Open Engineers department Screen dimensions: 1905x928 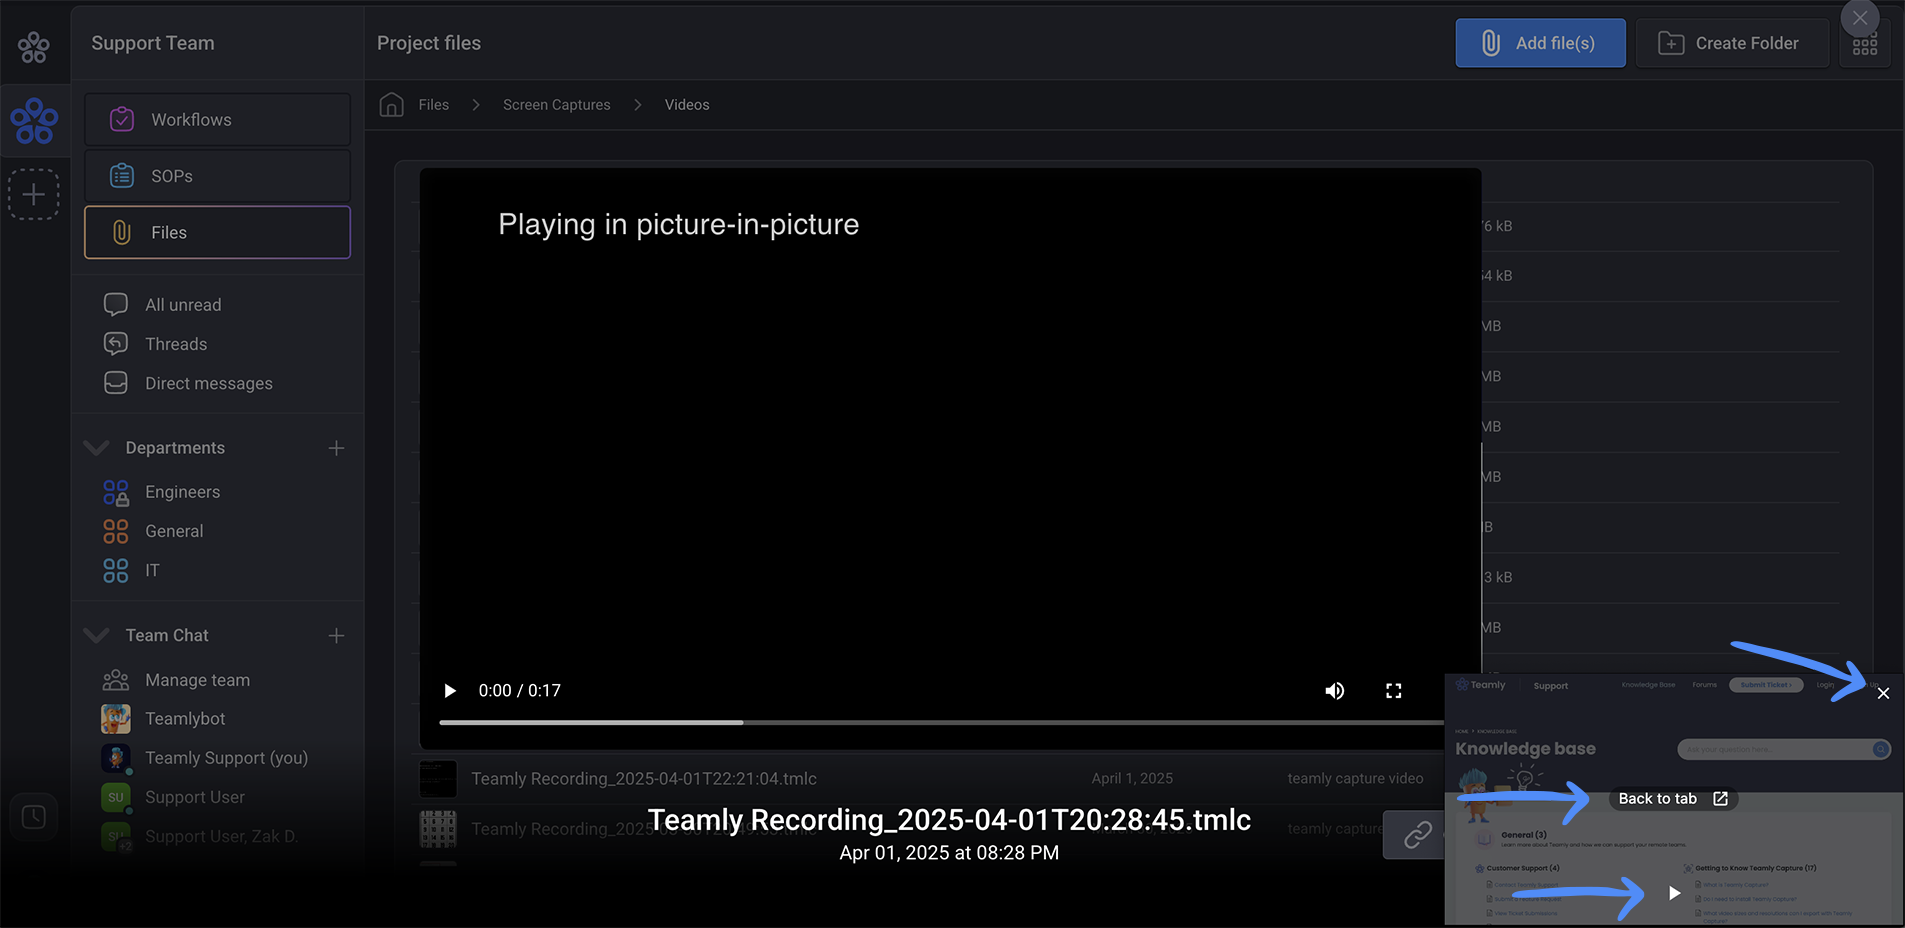(x=182, y=492)
